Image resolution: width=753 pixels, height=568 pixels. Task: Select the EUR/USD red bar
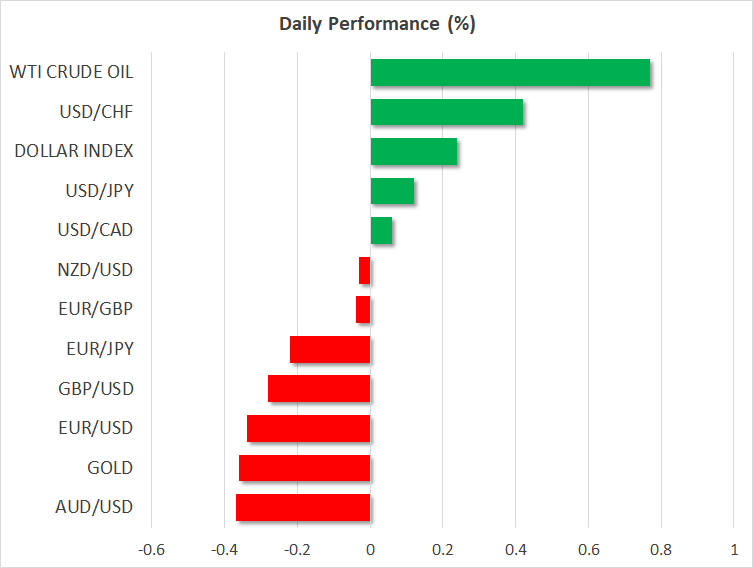[309, 428]
